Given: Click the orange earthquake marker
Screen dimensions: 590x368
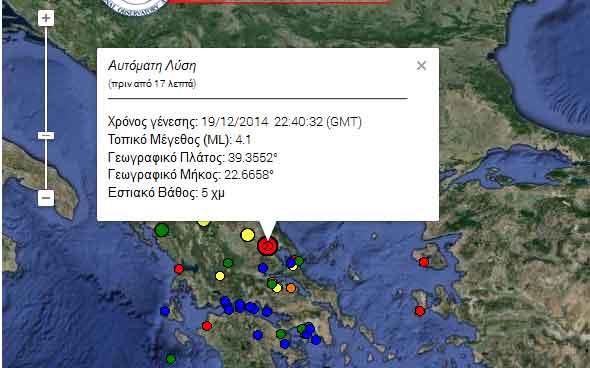Looking at the screenshot, I should [x=291, y=288].
